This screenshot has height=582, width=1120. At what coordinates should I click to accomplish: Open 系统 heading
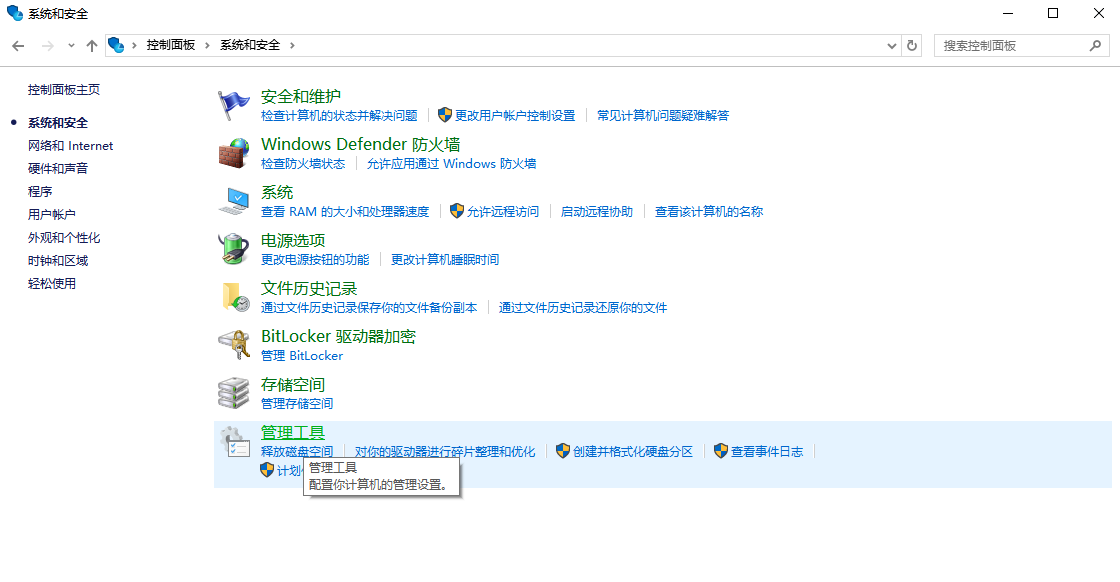(x=277, y=192)
